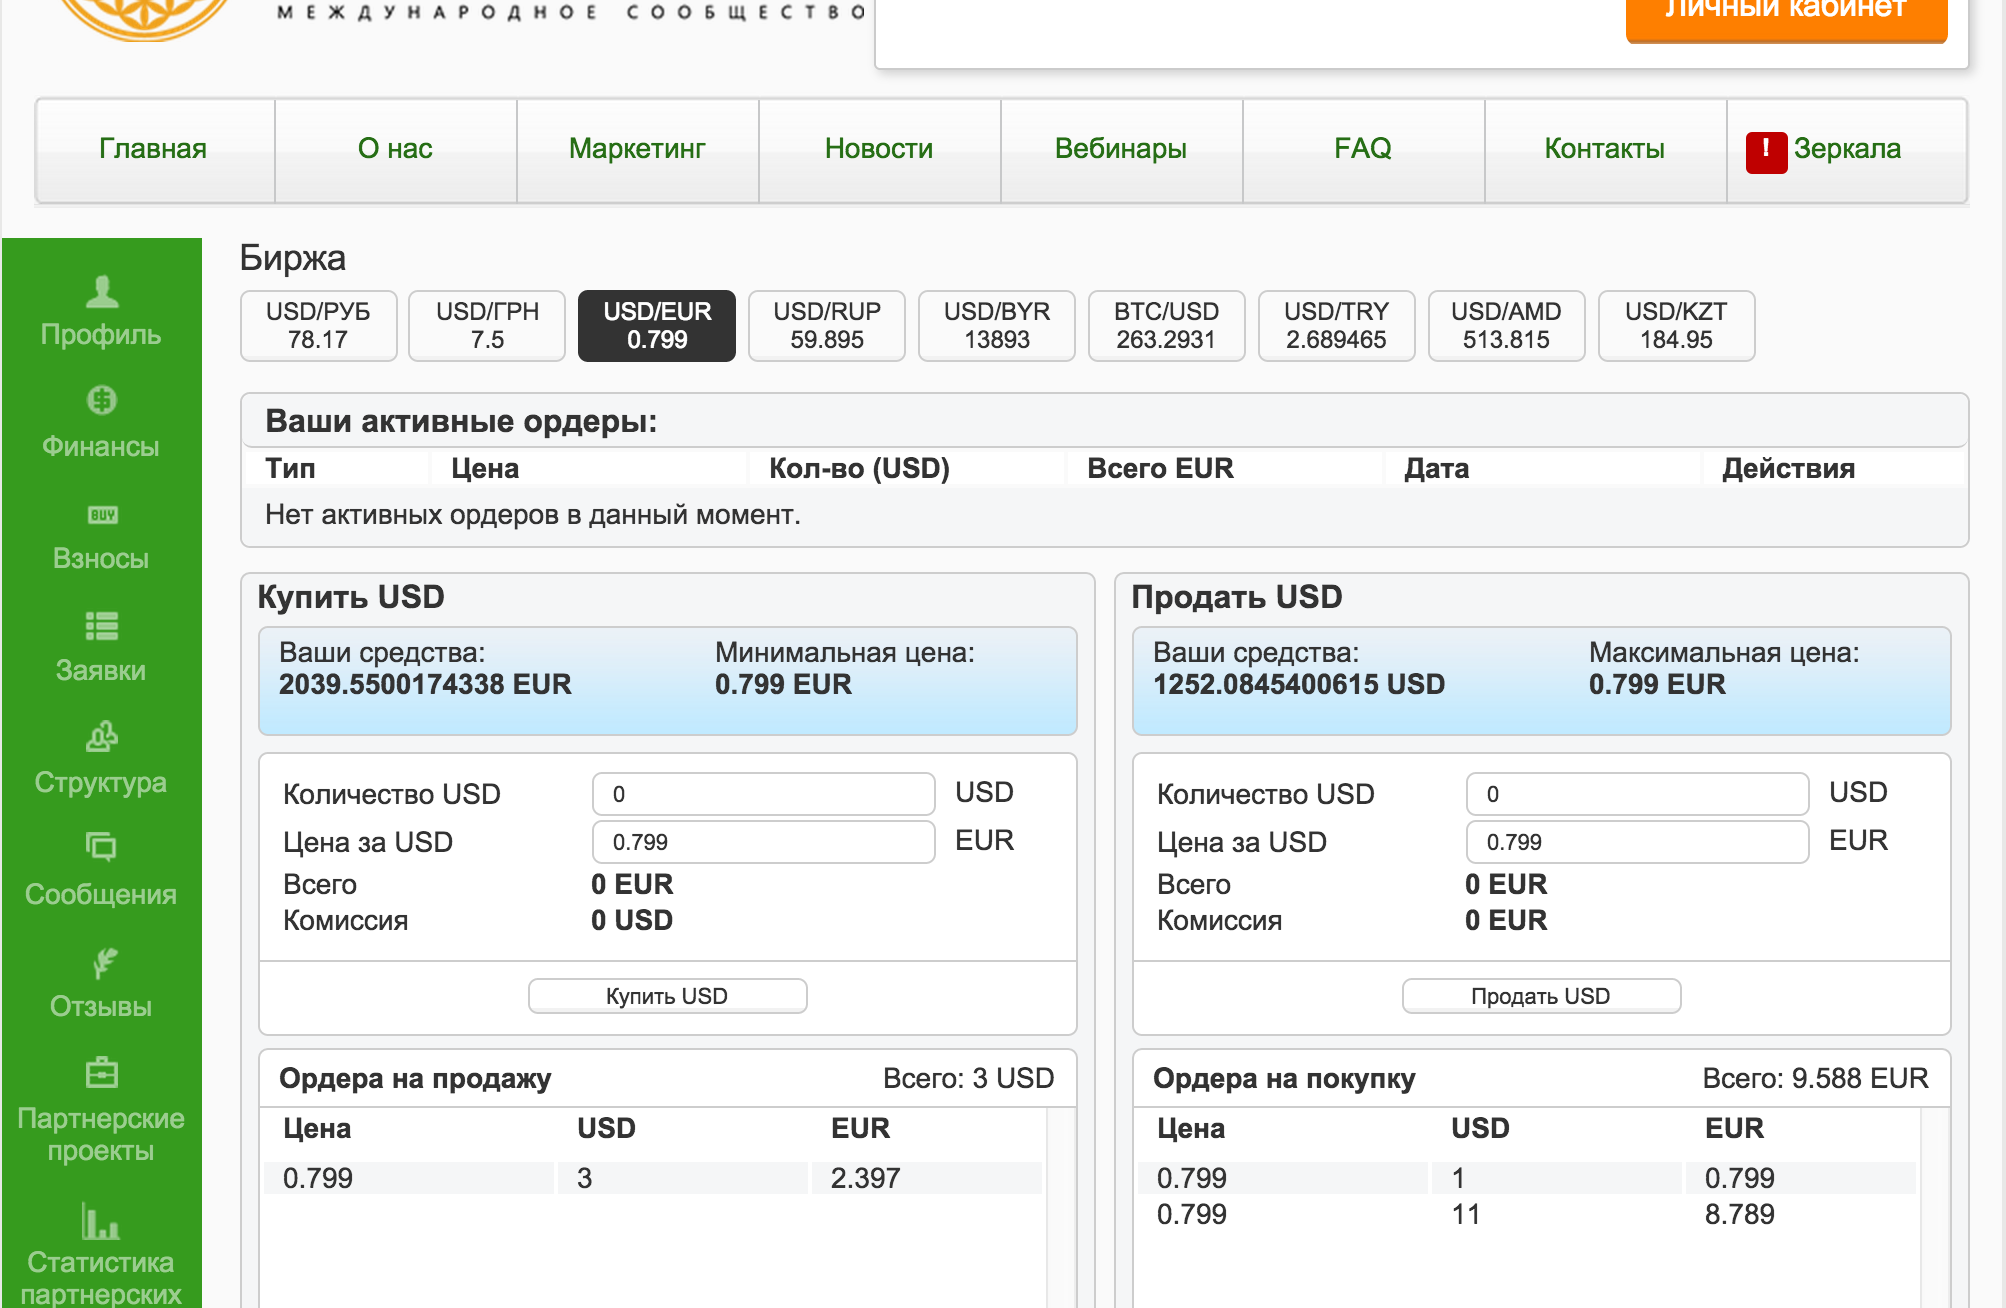
Task: Click the sell orders list scrollbar
Action: click(1061, 1208)
